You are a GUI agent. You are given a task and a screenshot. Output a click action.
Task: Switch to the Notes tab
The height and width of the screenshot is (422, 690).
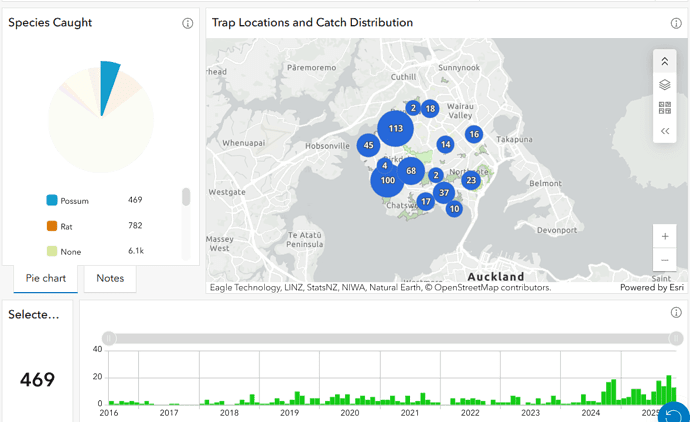109,278
